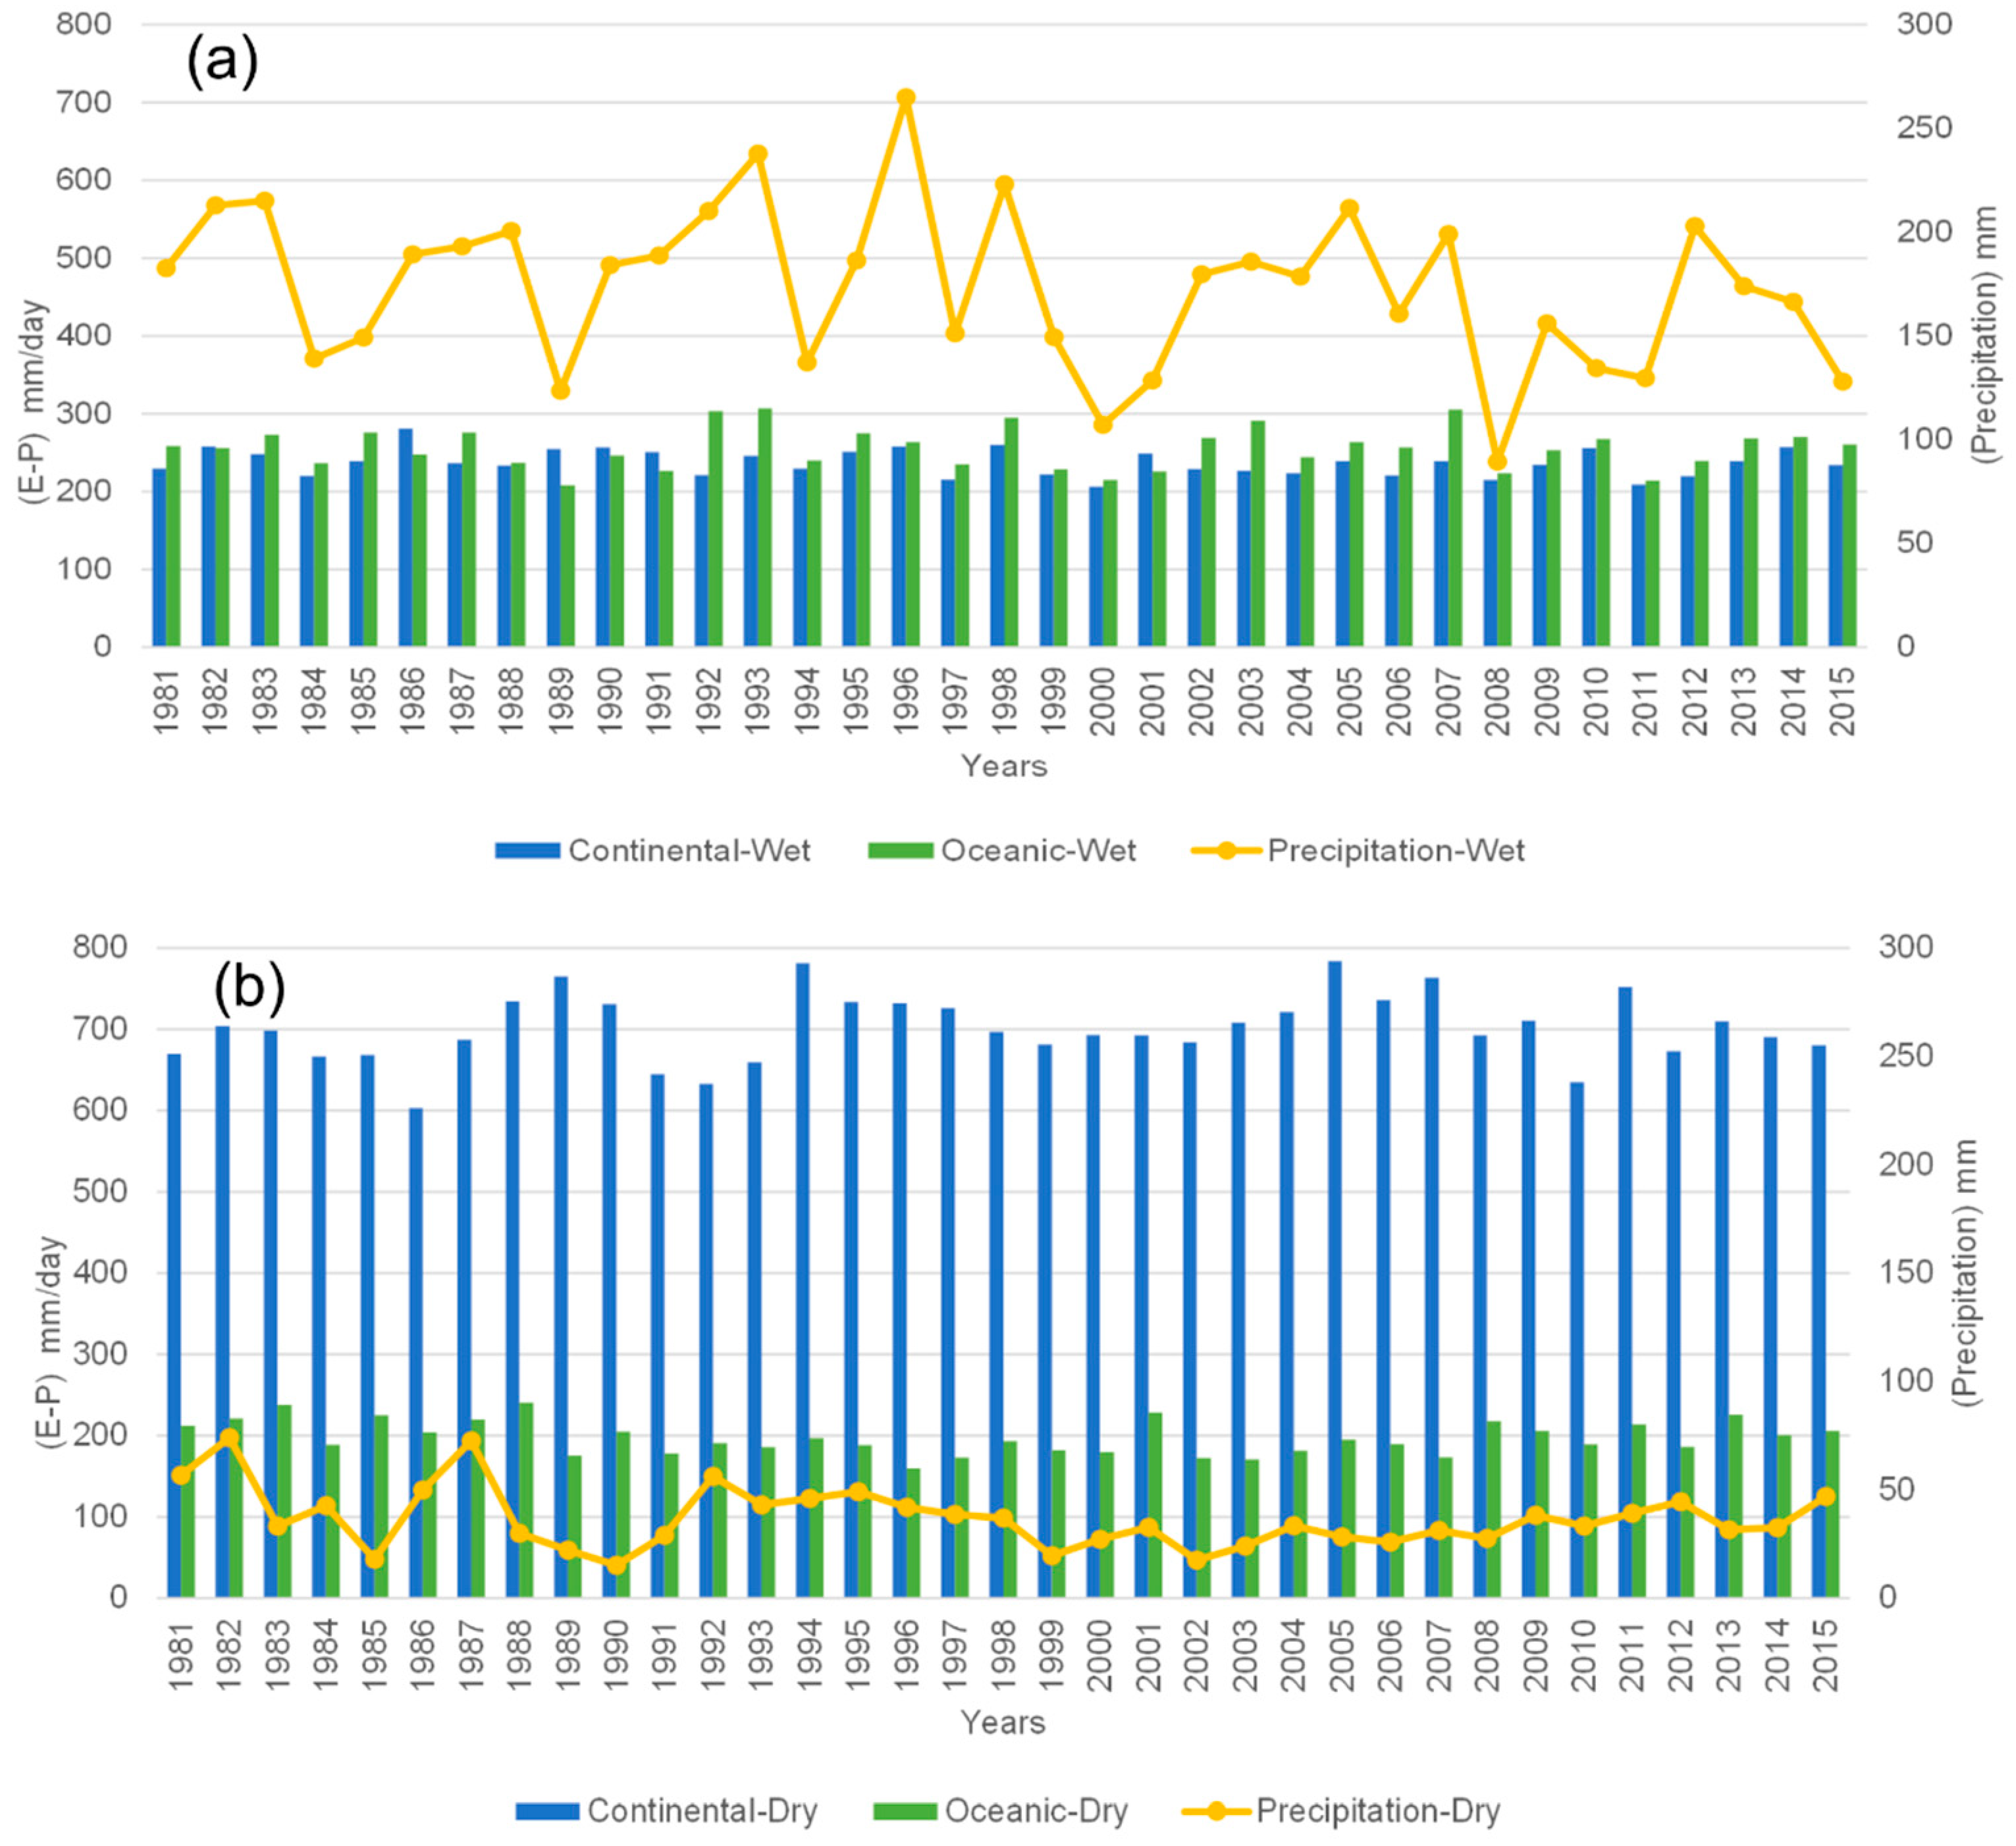This screenshot has width=2016, height=1846.
Task: Click the Oceanic-Wet green legend swatch
Action: coord(900,851)
